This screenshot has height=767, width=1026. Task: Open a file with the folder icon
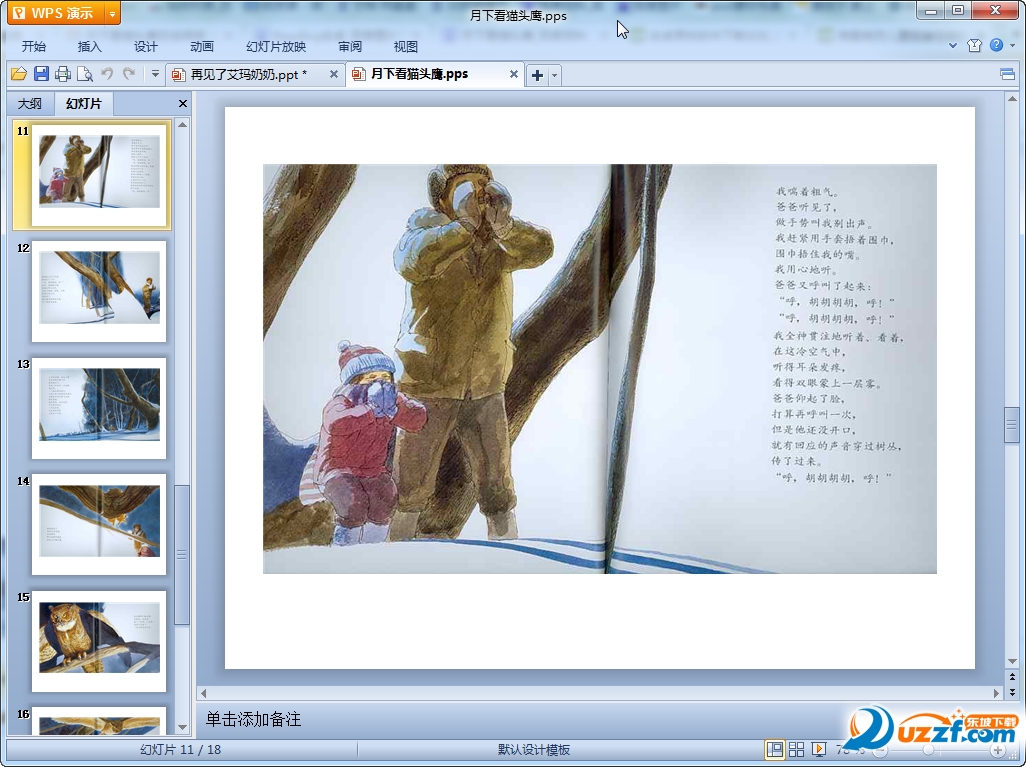[x=19, y=74]
